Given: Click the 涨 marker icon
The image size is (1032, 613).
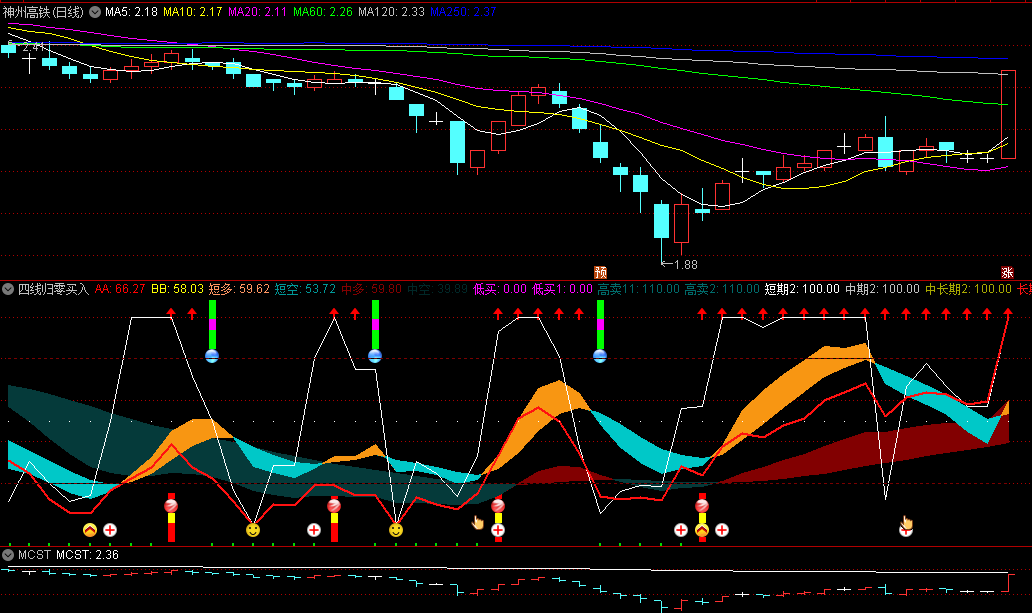Looking at the screenshot, I should pyautogui.click(x=1007, y=272).
